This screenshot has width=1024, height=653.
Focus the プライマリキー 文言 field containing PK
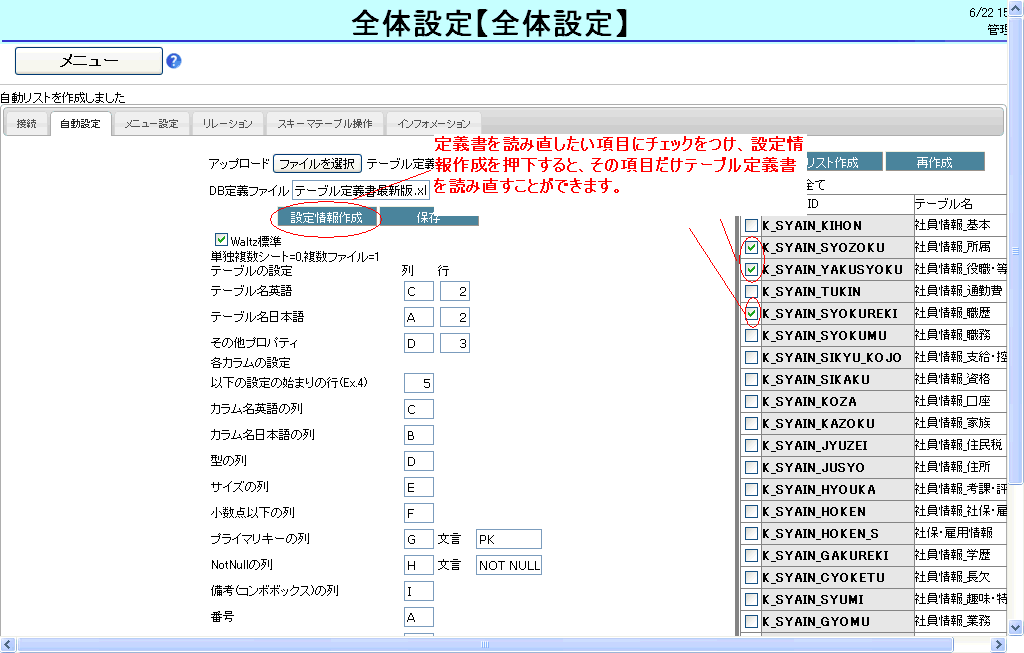[x=508, y=540]
